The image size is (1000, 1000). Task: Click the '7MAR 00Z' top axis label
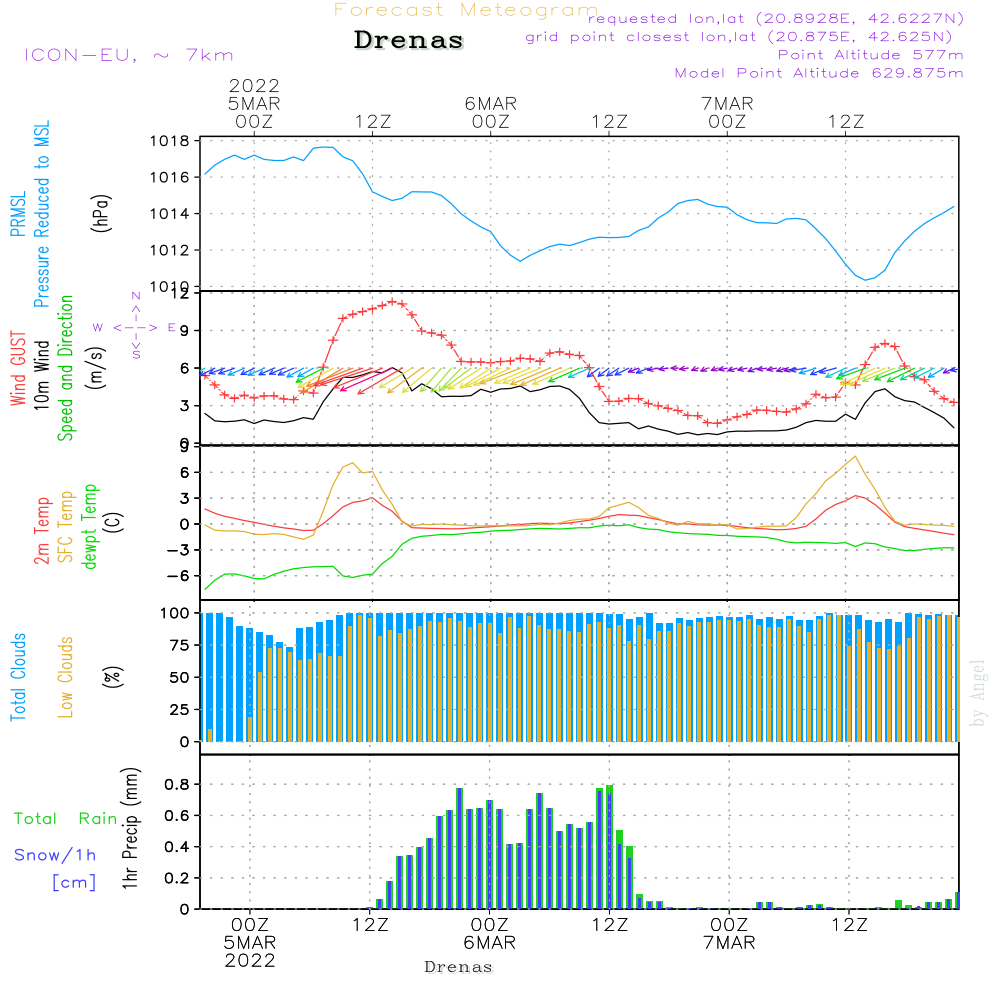(727, 113)
